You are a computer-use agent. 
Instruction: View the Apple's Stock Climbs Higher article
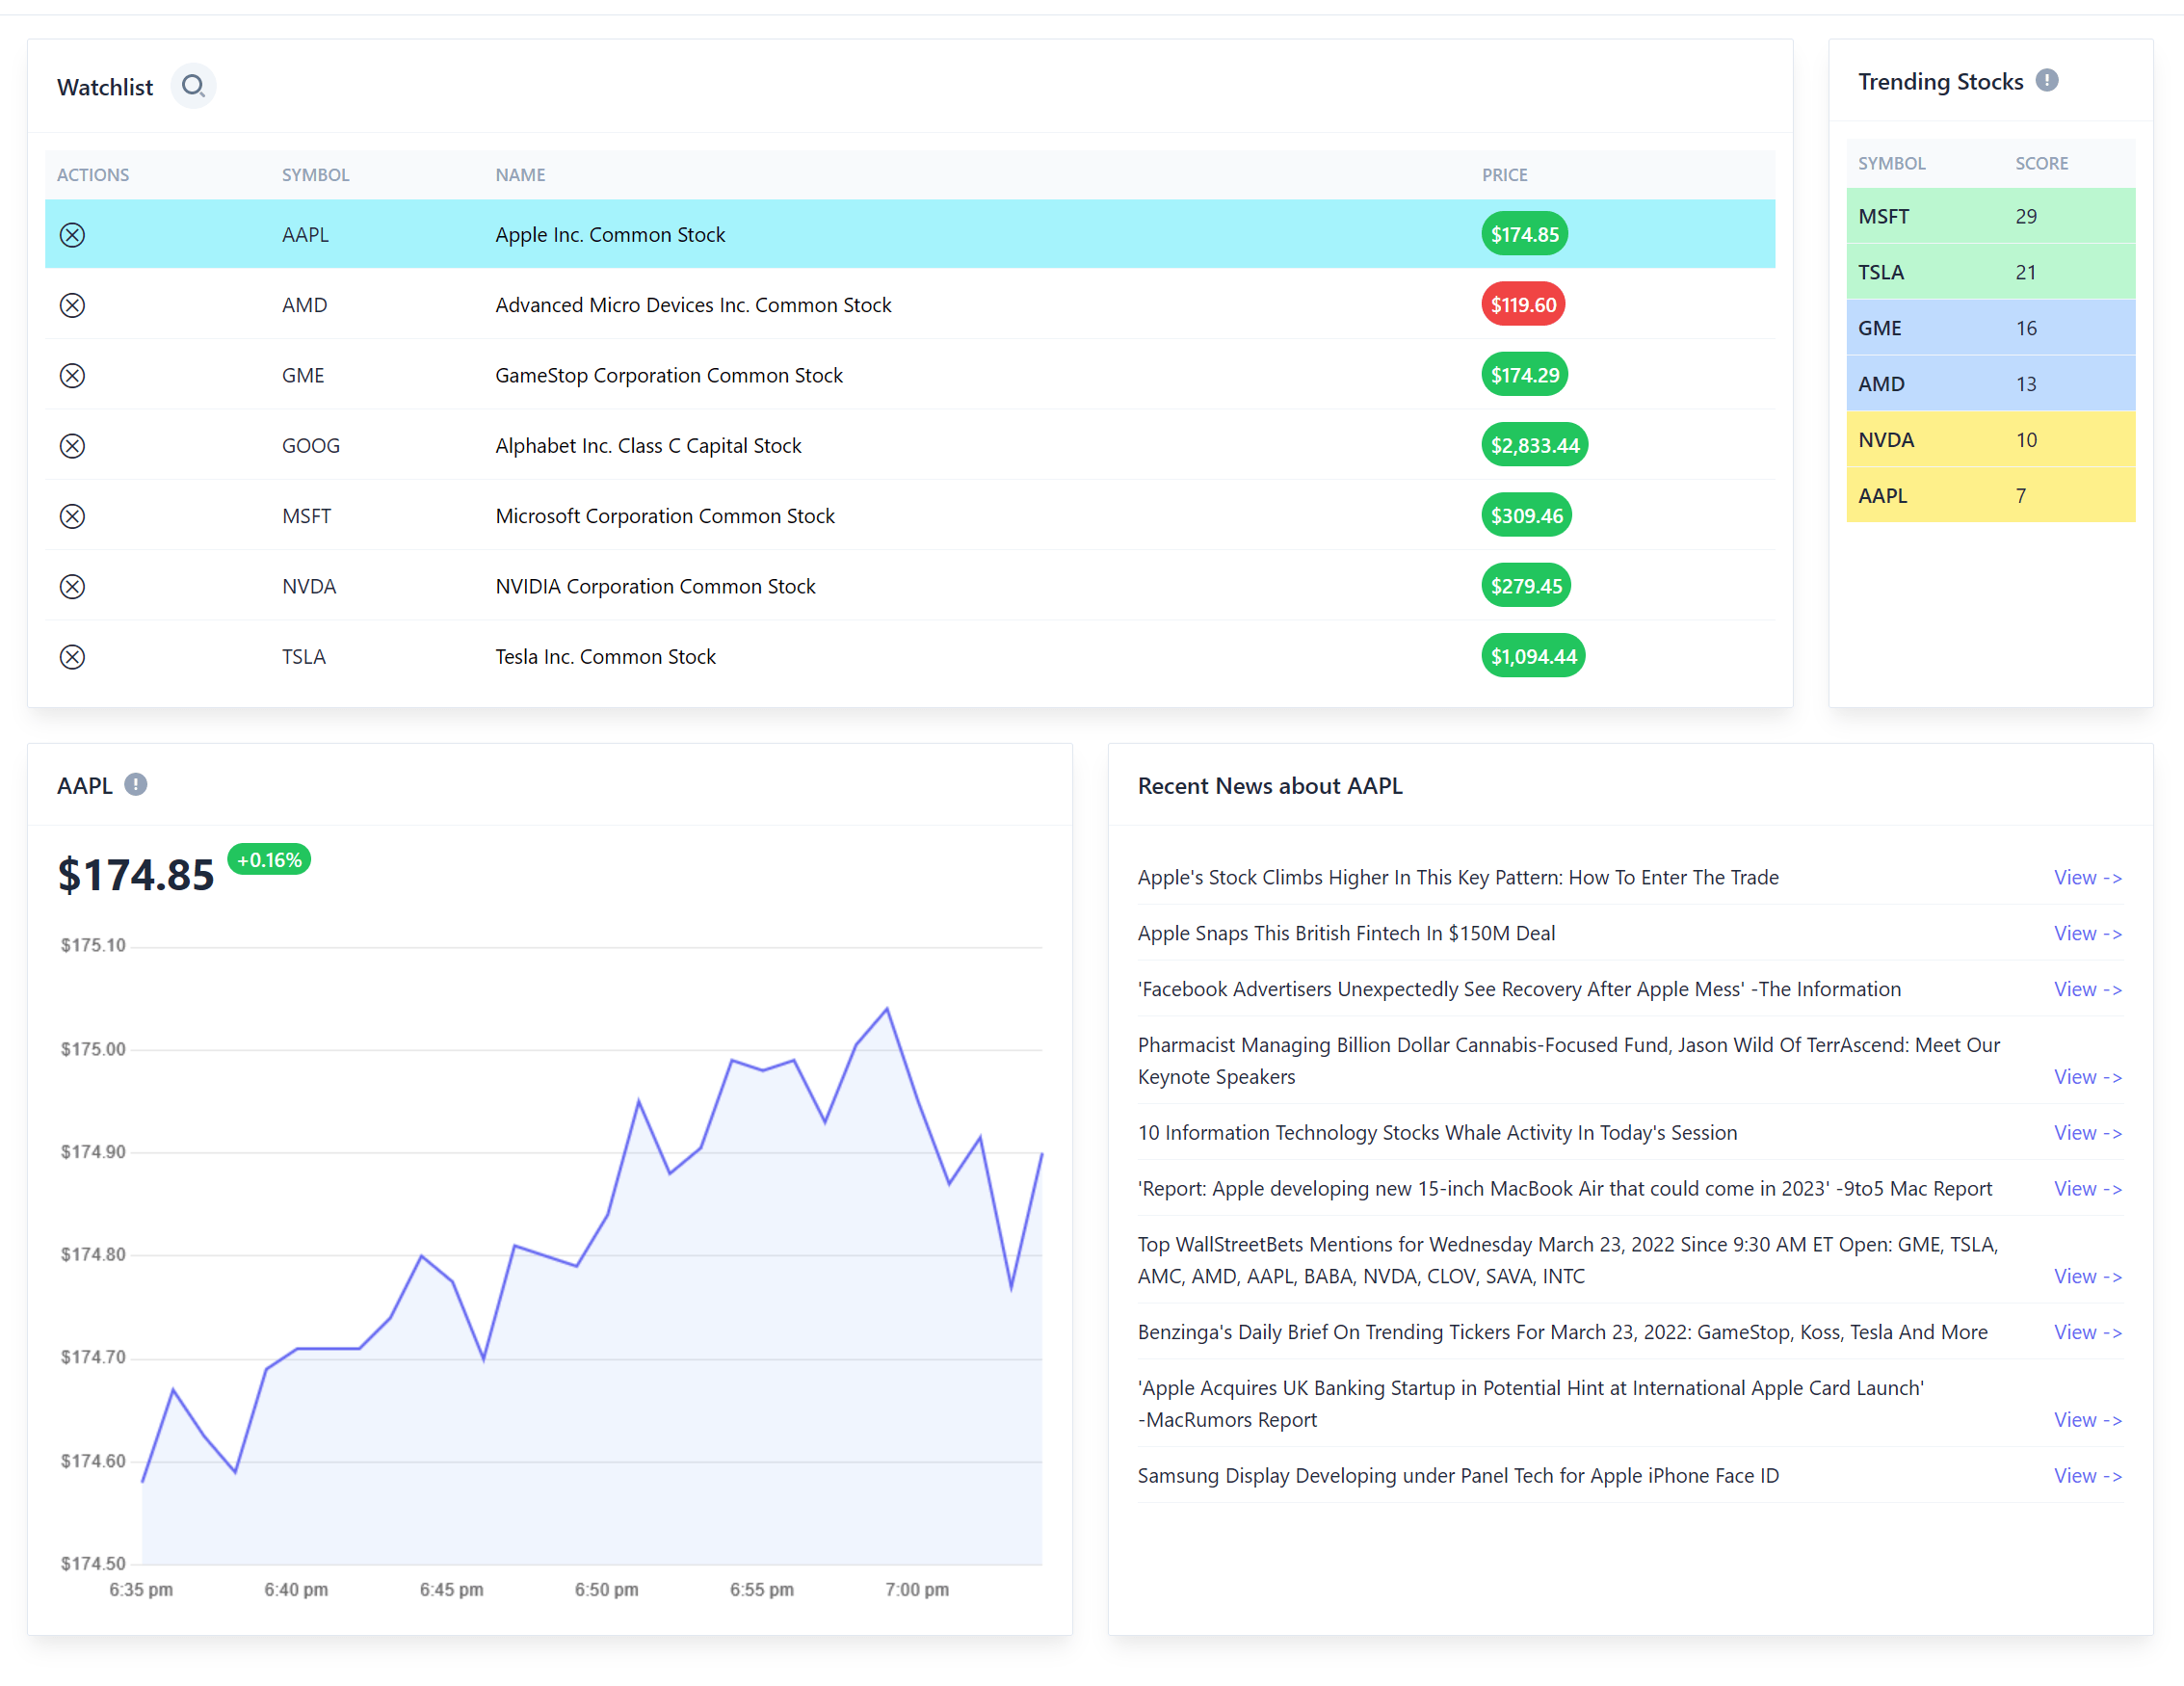[x=2087, y=877]
